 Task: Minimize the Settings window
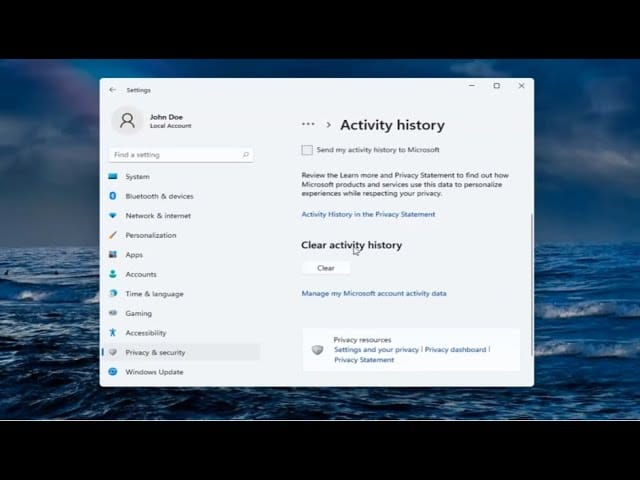click(x=472, y=86)
